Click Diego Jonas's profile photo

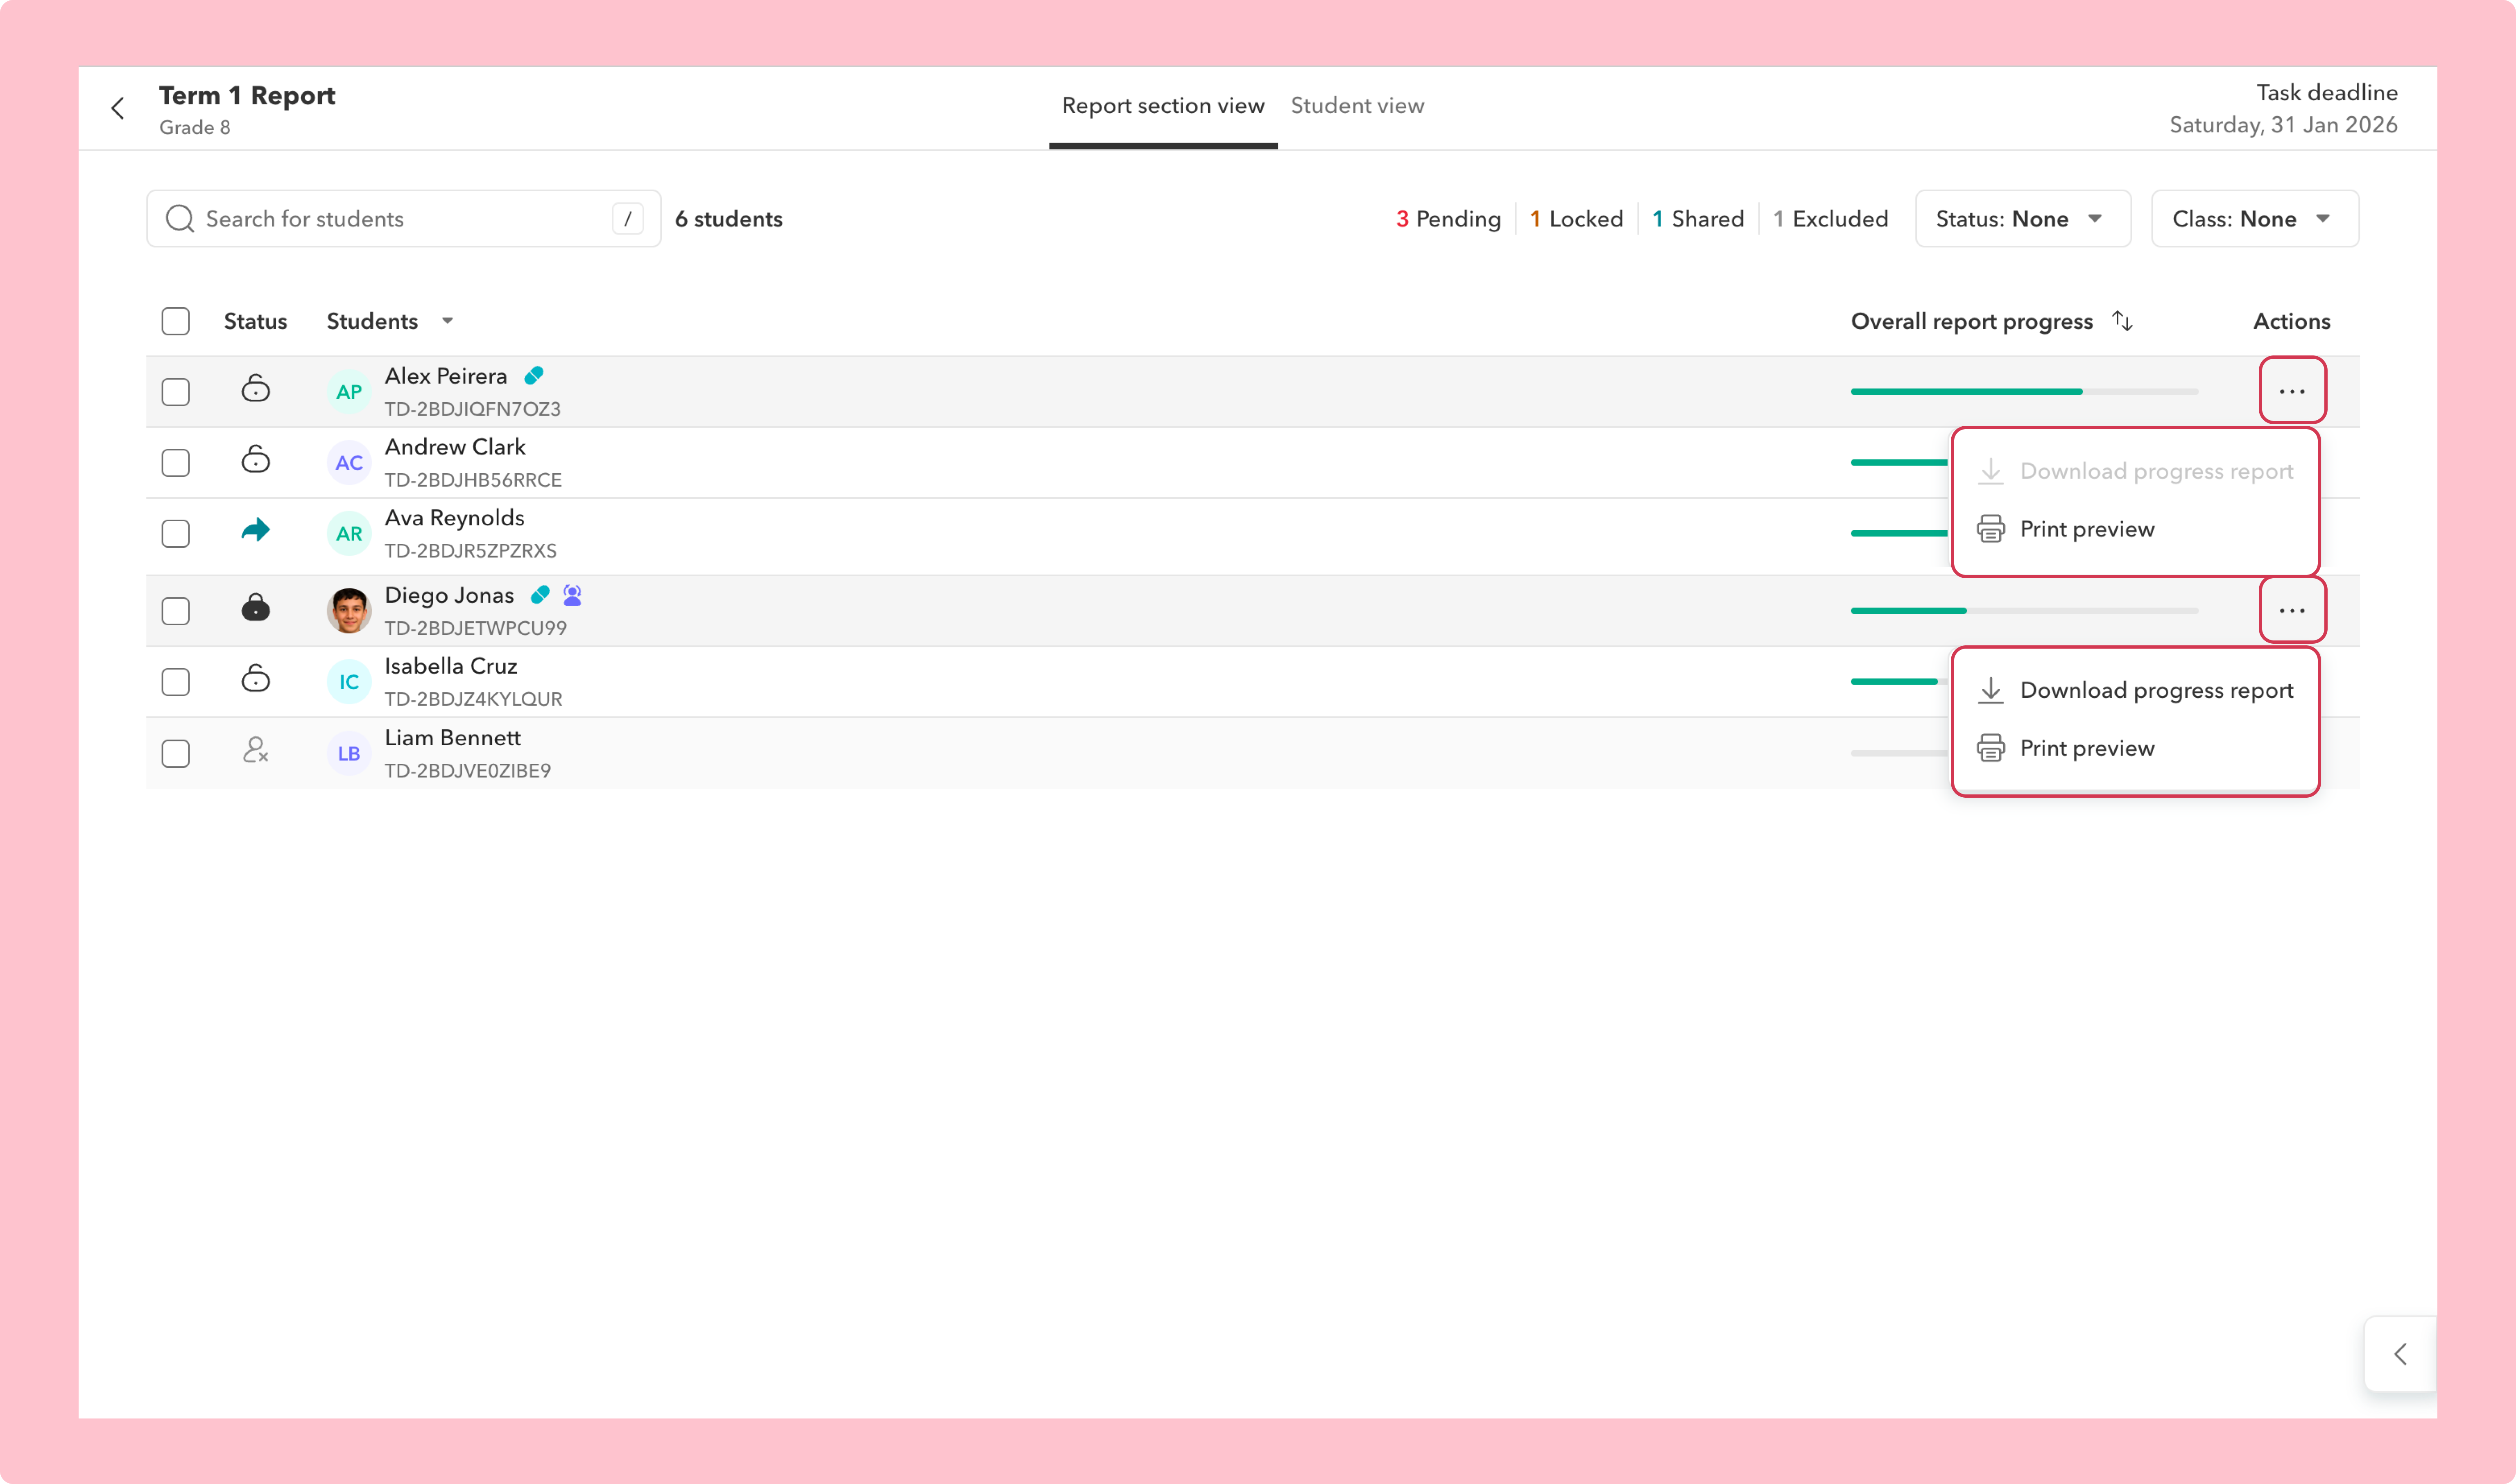pyautogui.click(x=349, y=611)
